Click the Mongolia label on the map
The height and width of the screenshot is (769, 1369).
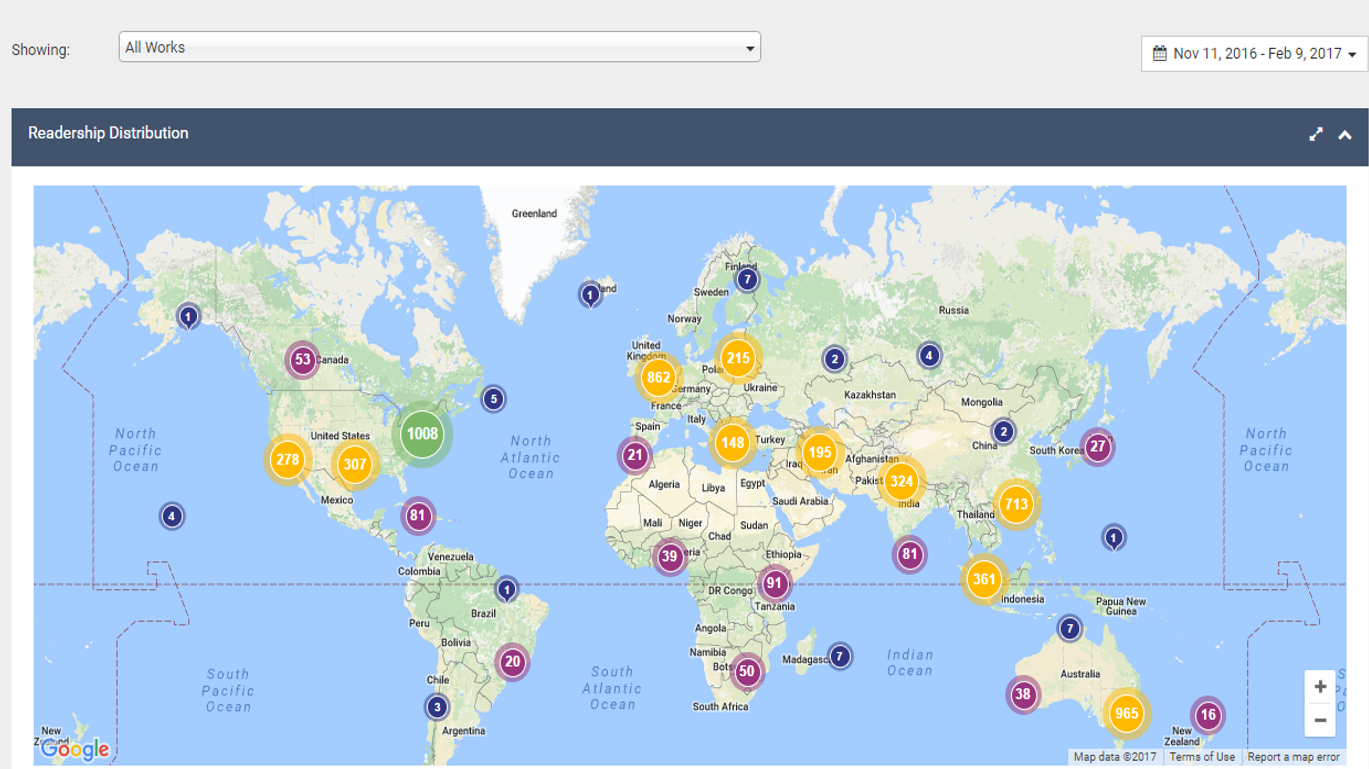point(981,402)
